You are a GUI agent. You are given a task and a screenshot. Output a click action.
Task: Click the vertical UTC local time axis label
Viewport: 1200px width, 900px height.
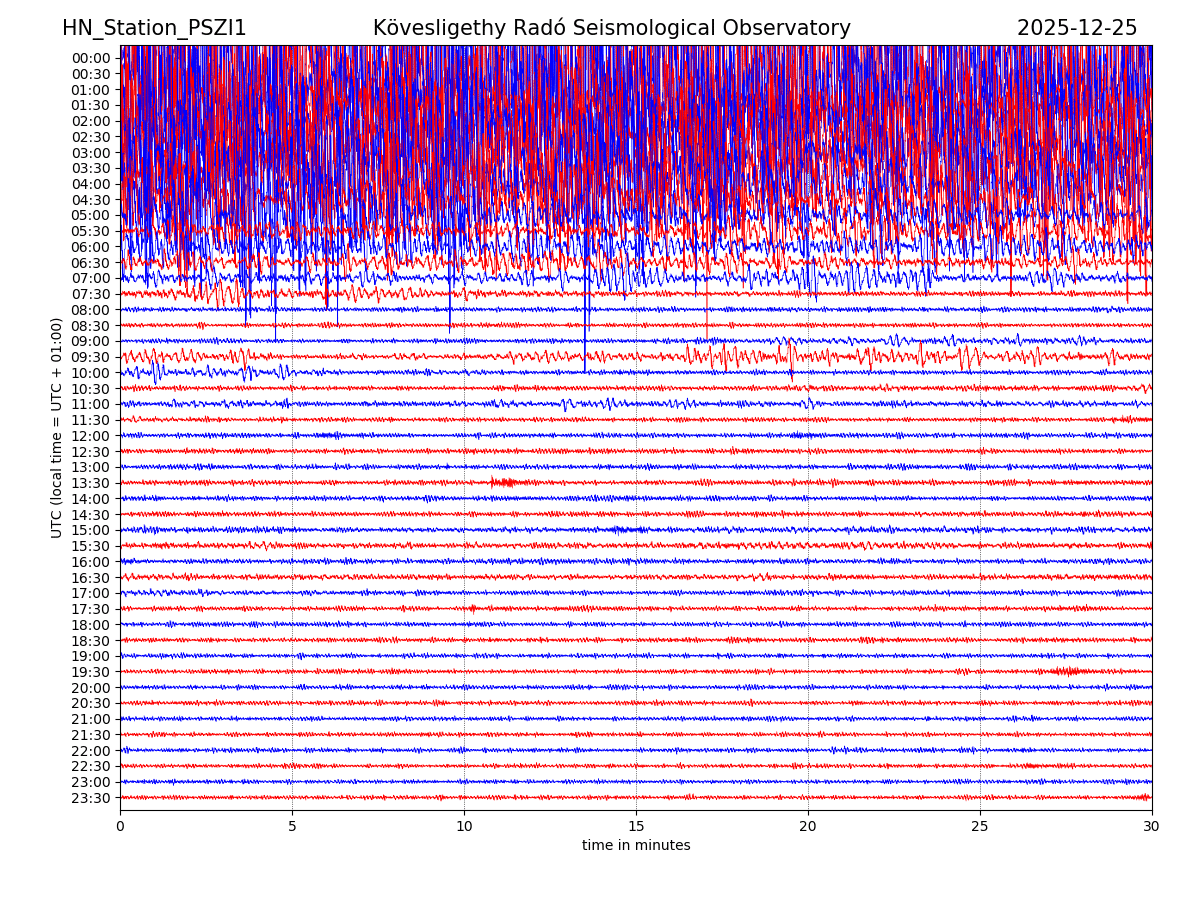[57, 427]
